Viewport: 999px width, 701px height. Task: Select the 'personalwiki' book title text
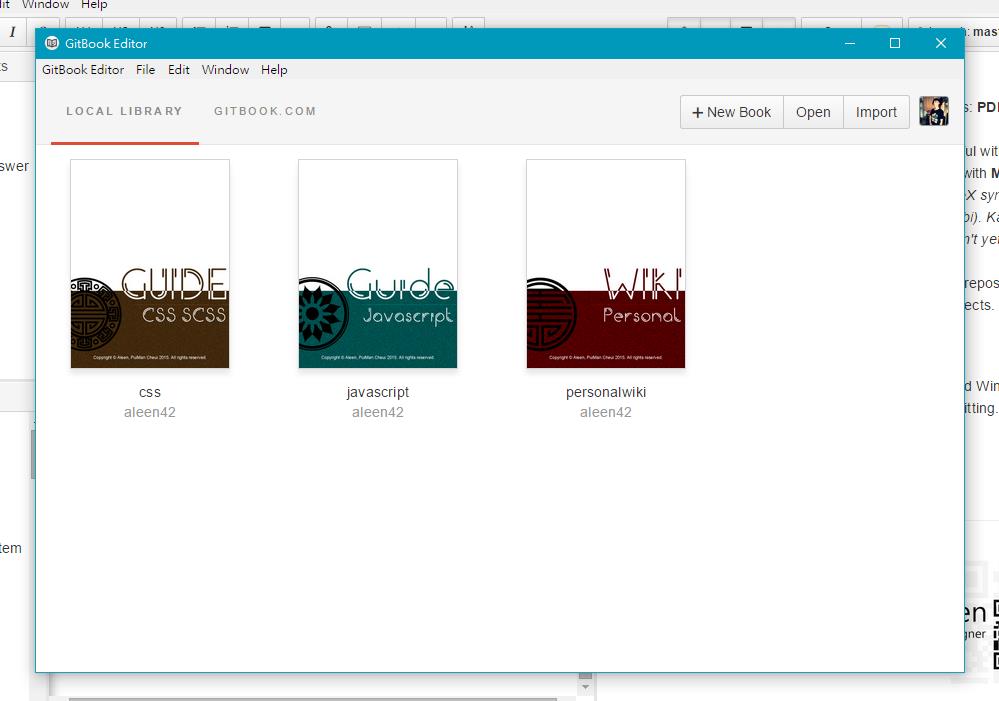click(x=606, y=393)
